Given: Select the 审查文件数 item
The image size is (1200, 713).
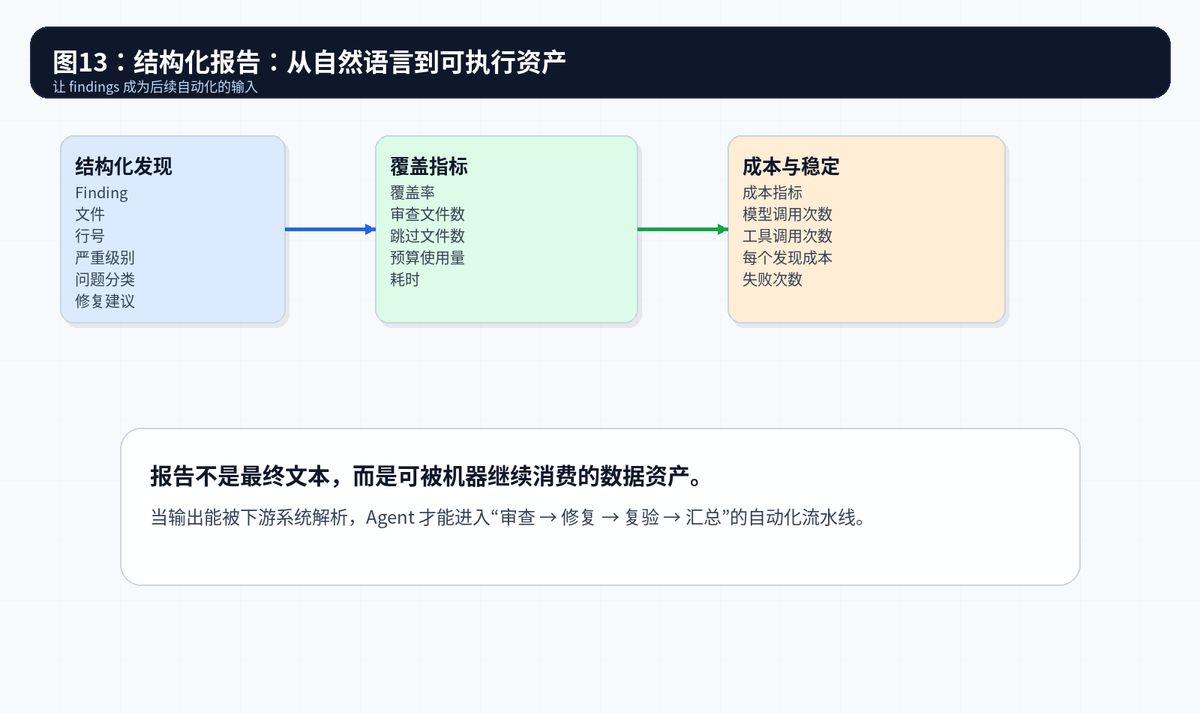Looking at the screenshot, I should click(x=427, y=214).
